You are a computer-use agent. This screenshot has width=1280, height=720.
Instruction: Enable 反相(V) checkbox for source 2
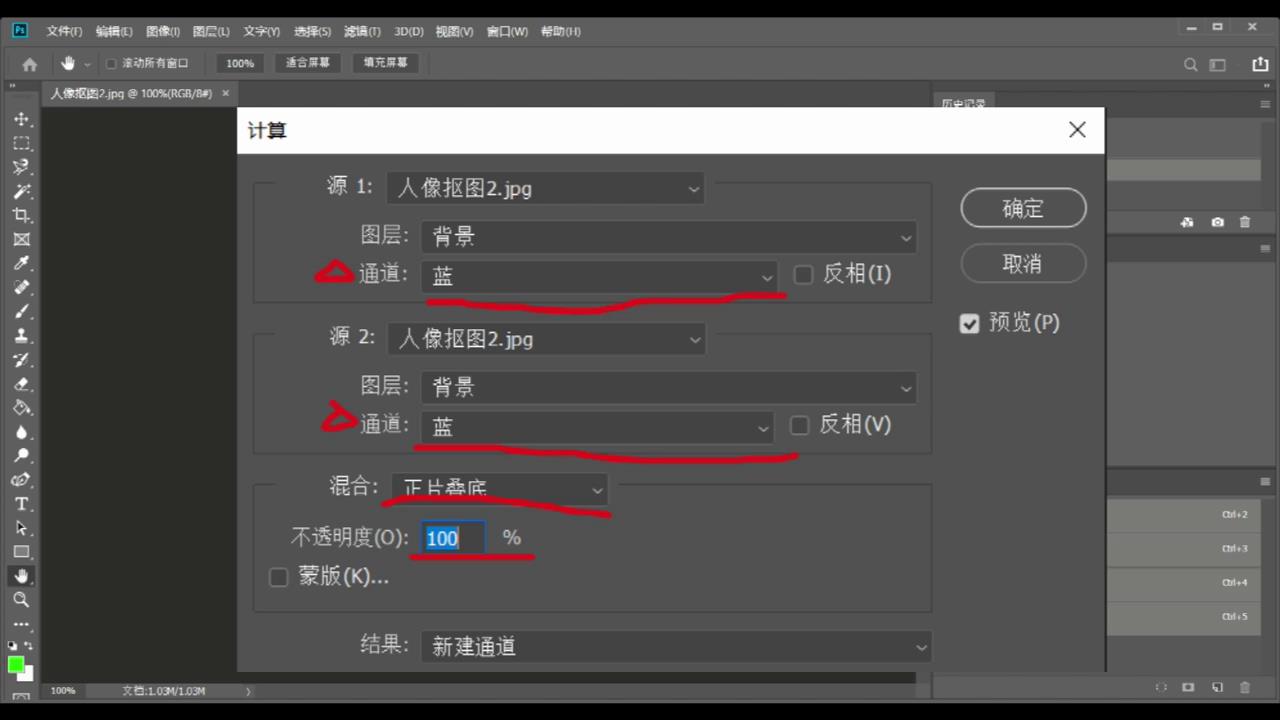[799, 425]
